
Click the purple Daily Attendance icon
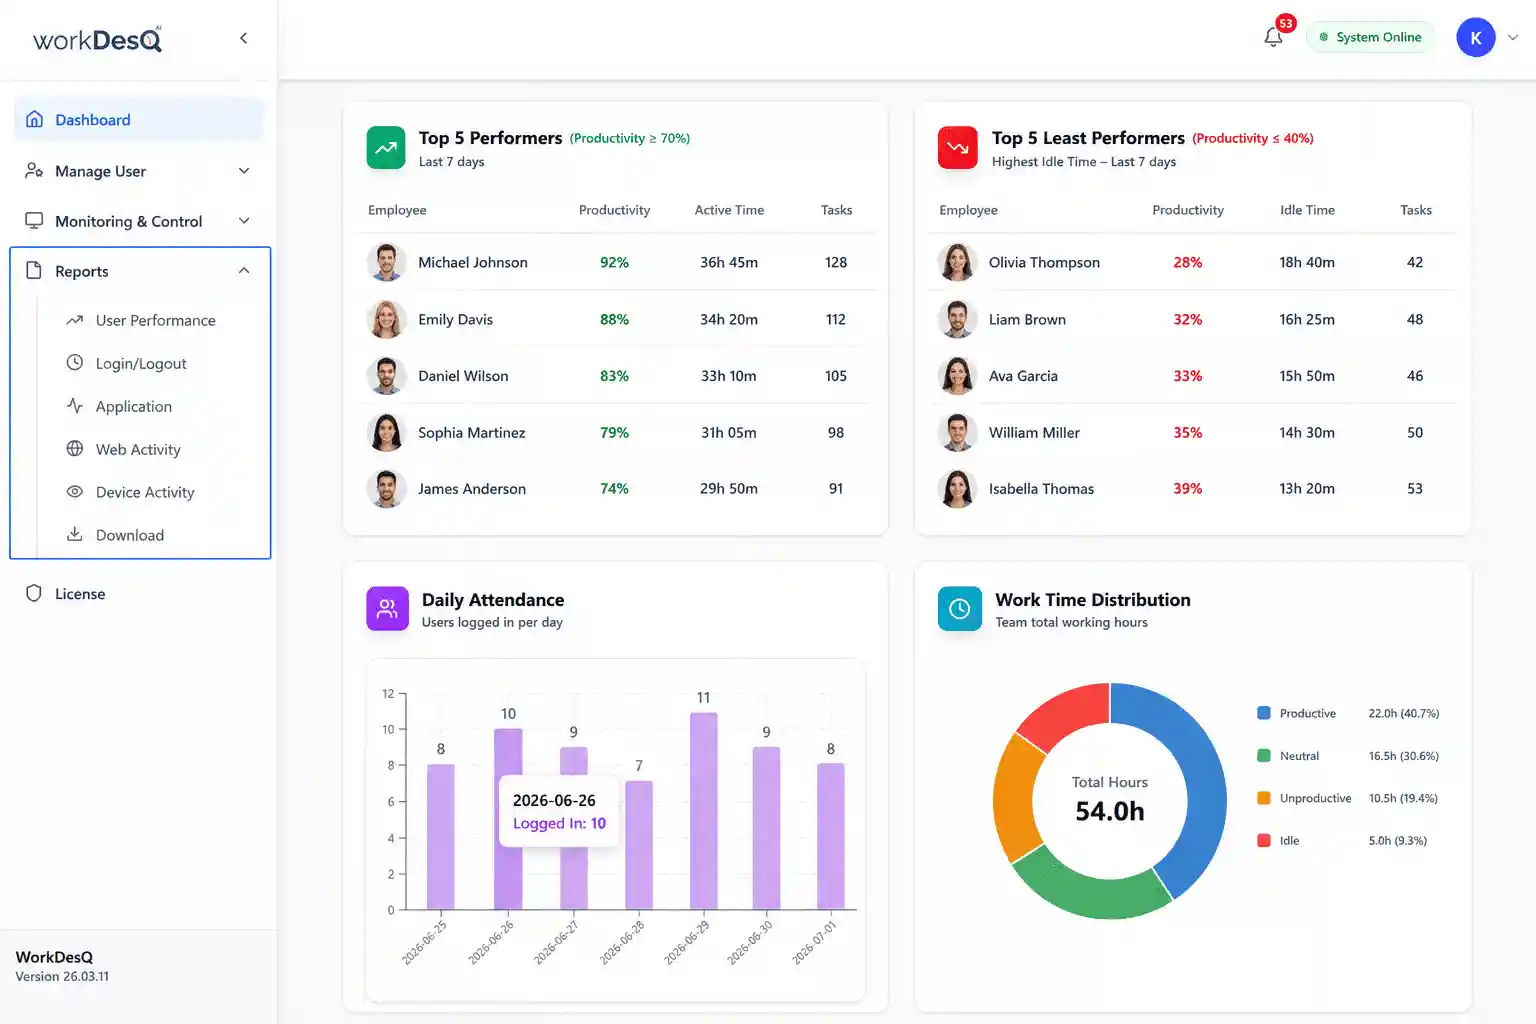387,608
